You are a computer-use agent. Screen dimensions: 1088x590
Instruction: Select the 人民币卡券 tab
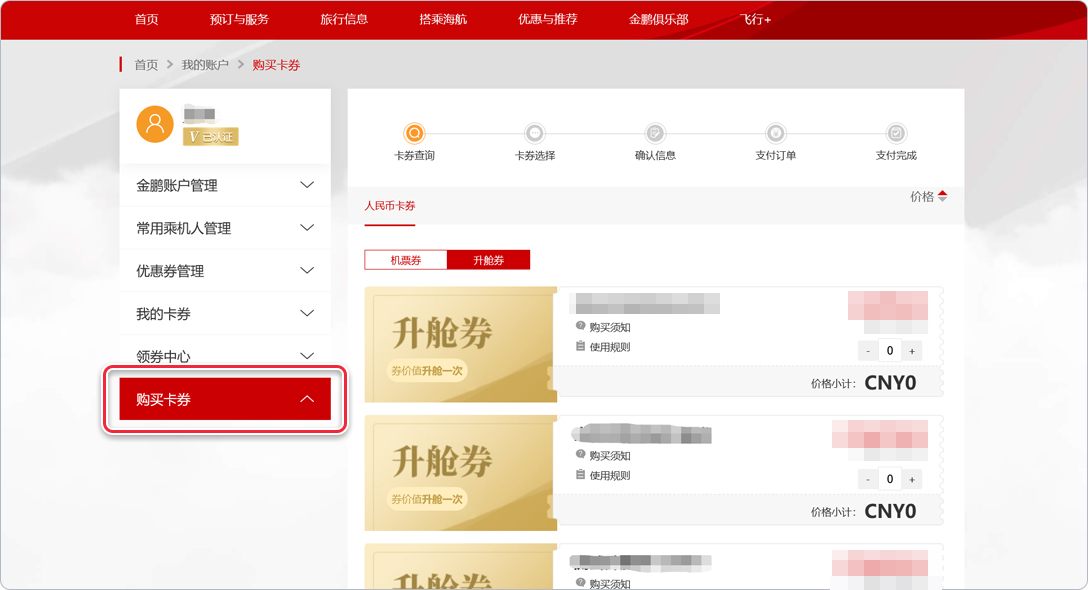click(x=389, y=206)
